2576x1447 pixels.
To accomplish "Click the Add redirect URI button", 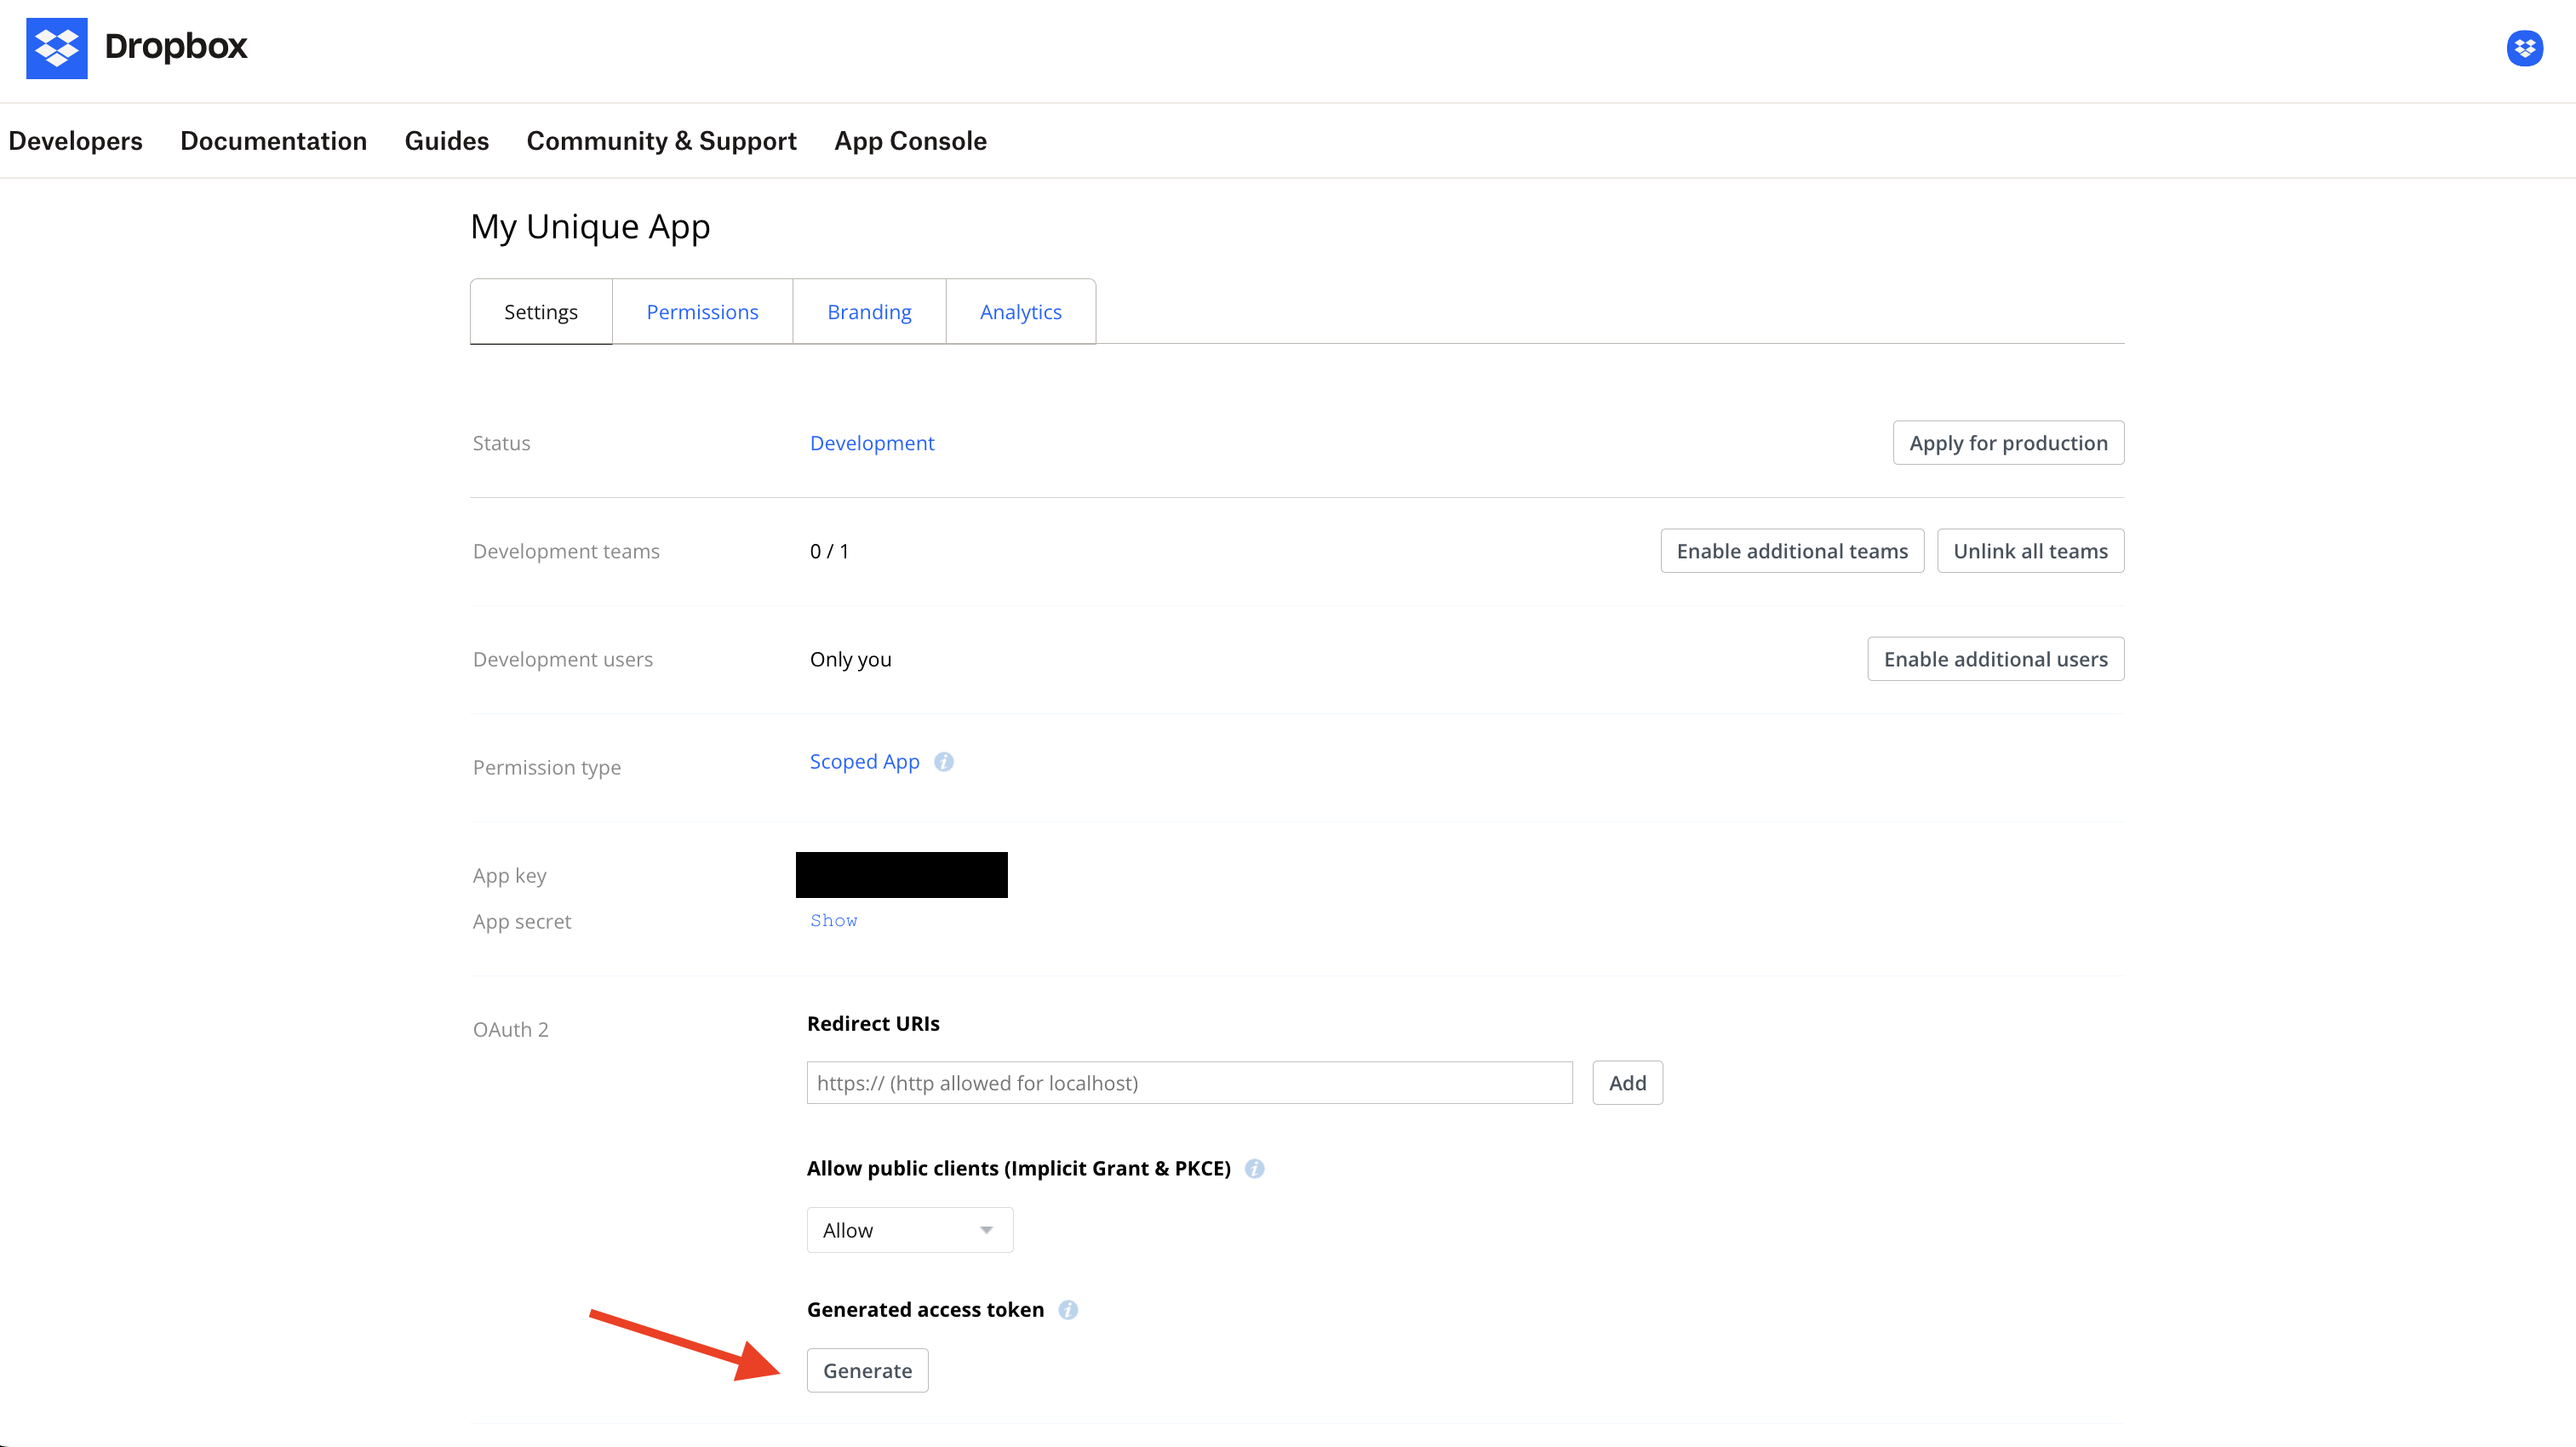I will (1627, 1083).
